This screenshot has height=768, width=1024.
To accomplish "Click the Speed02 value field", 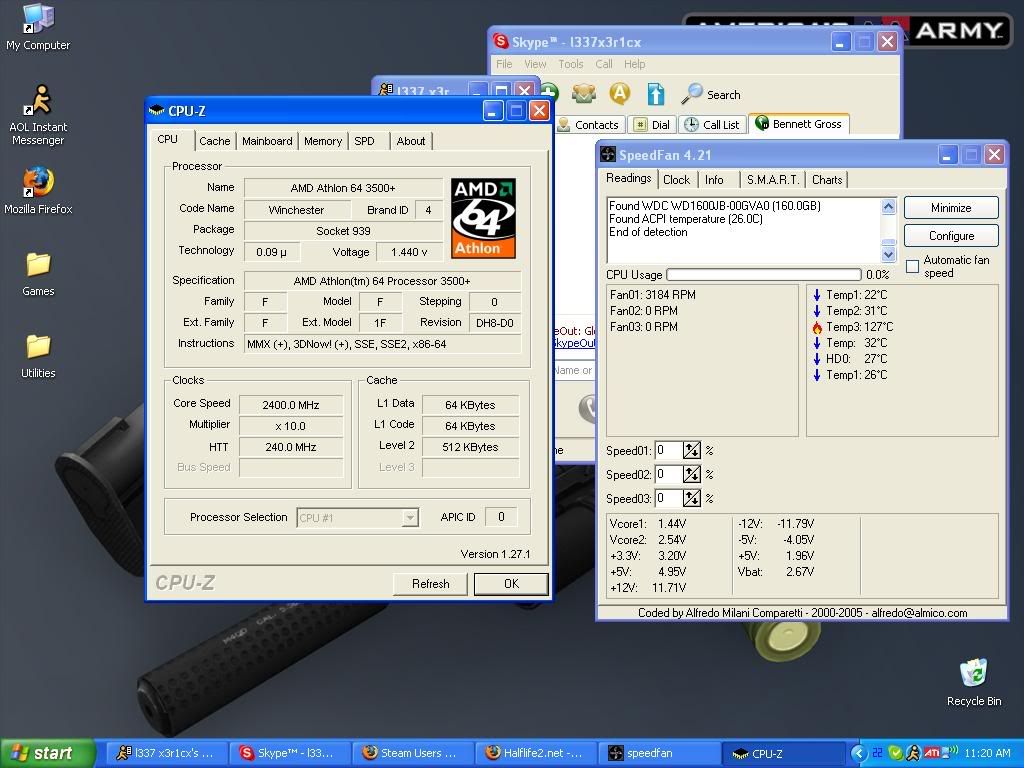I will point(668,474).
